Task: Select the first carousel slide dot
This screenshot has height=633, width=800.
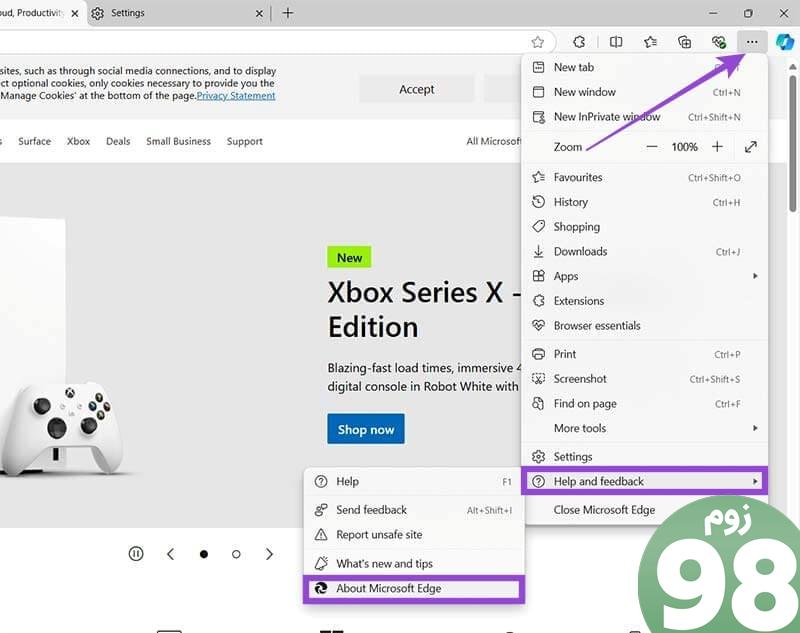Action: point(204,554)
